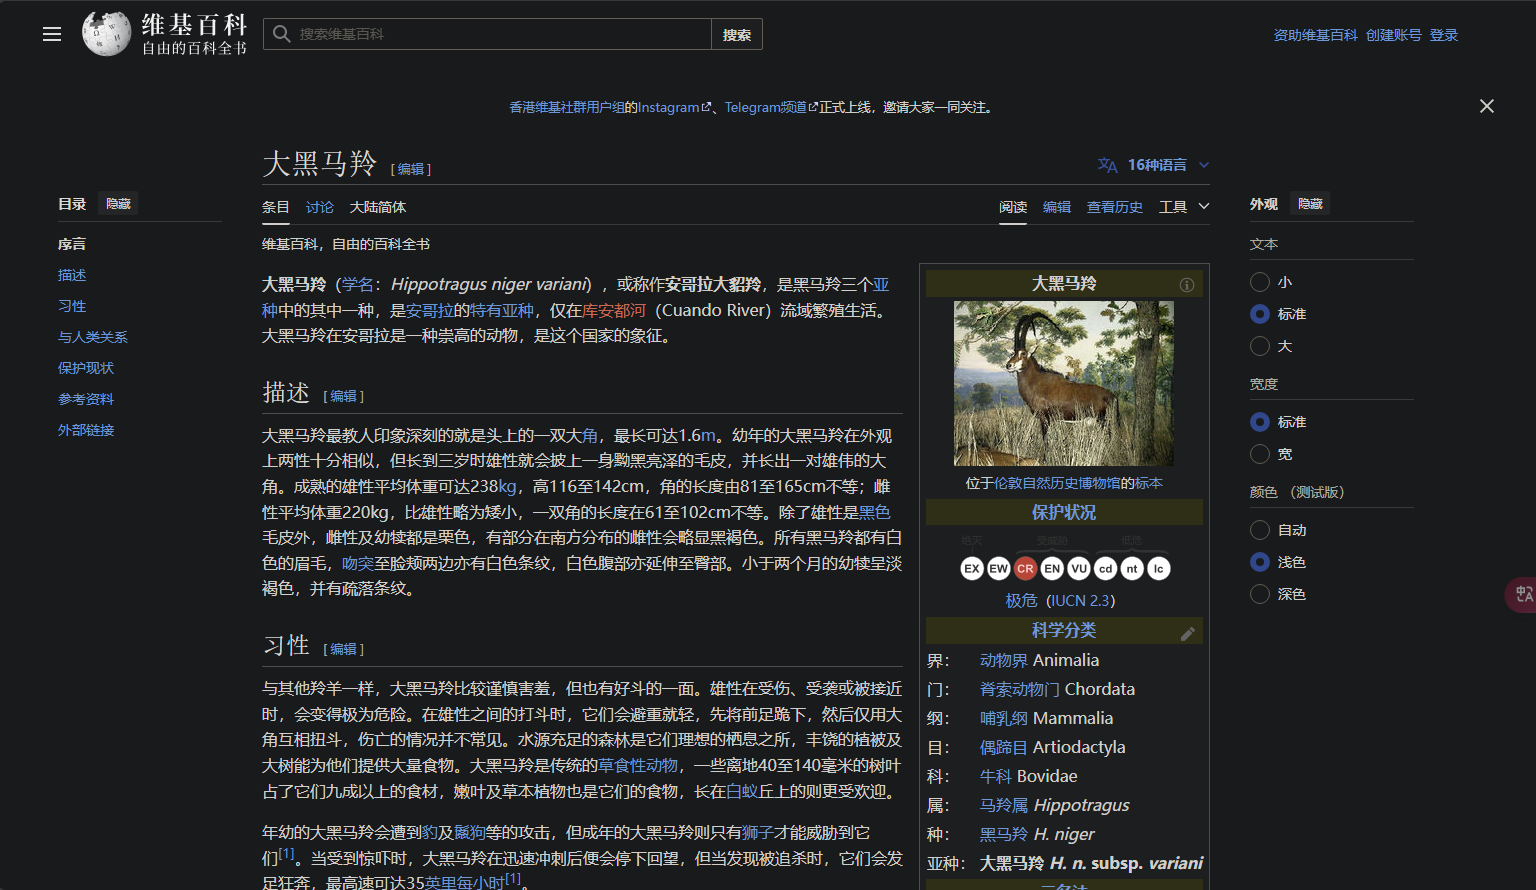Image resolution: width=1536 pixels, height=890 pixels.
Task: Select the 宽 width radio option
Action: (1260, 454)
